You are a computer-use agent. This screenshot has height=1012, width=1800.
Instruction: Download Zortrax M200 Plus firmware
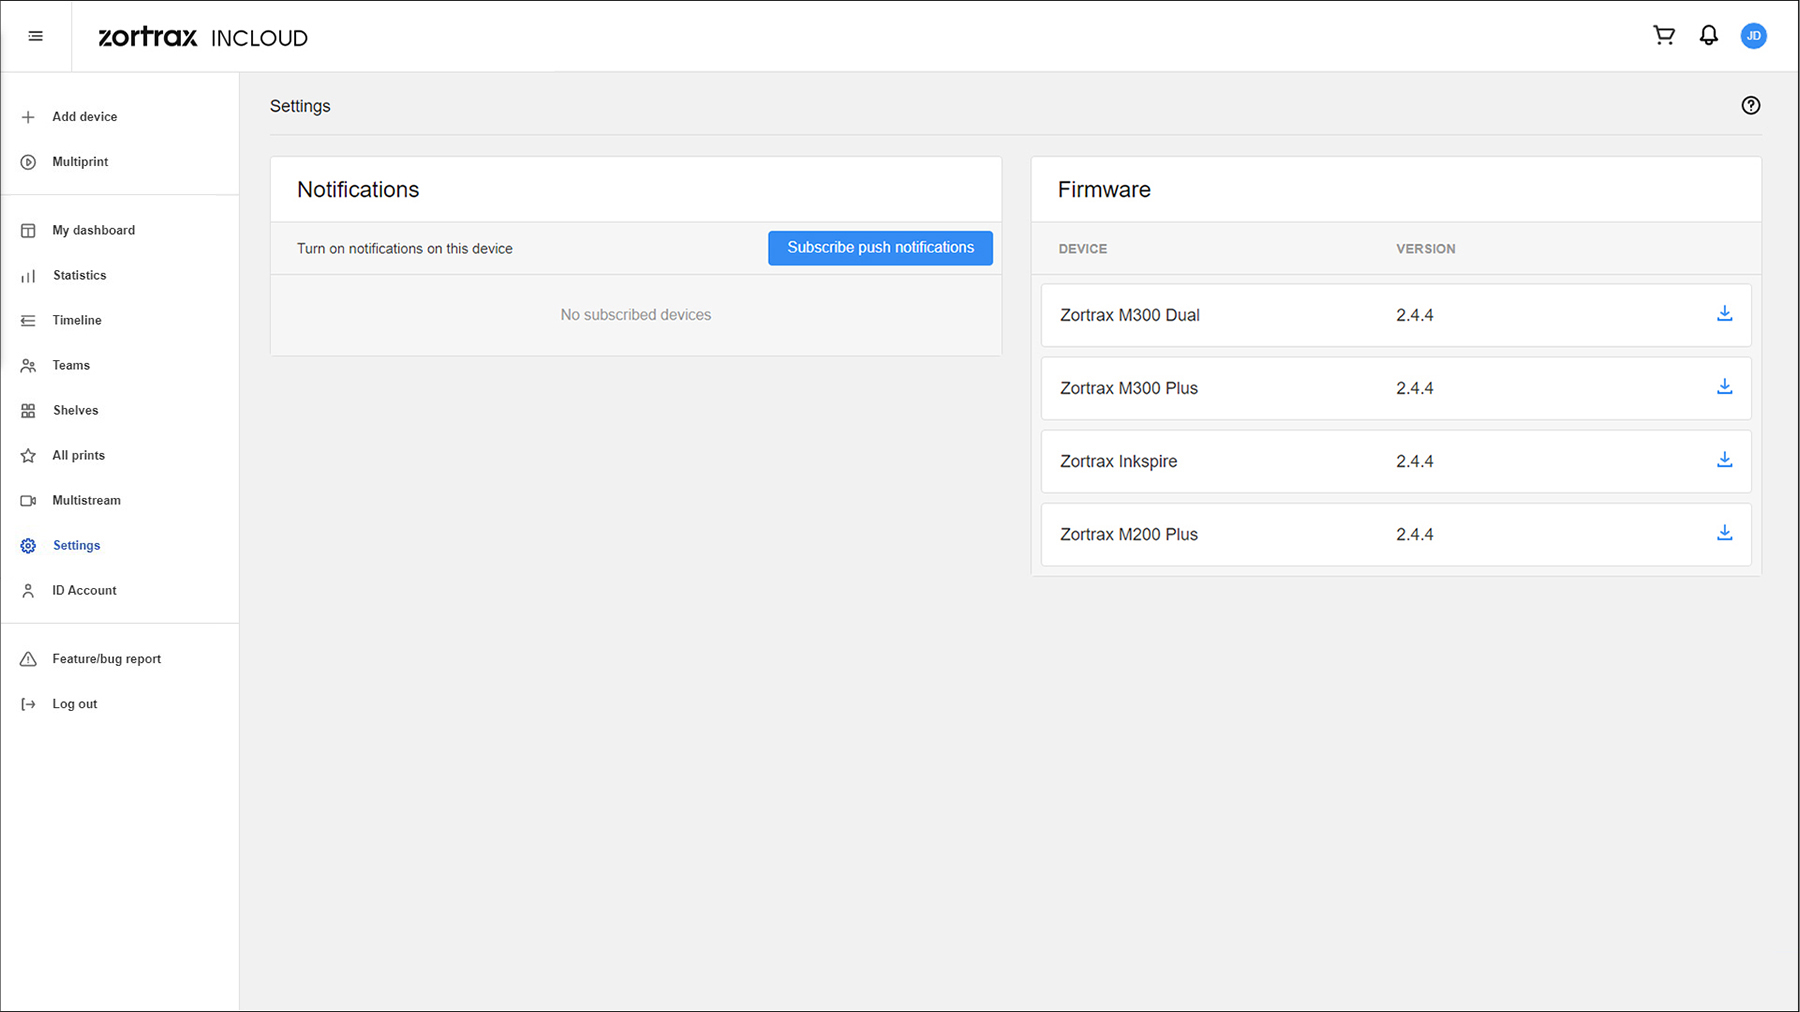[1724, 533]
